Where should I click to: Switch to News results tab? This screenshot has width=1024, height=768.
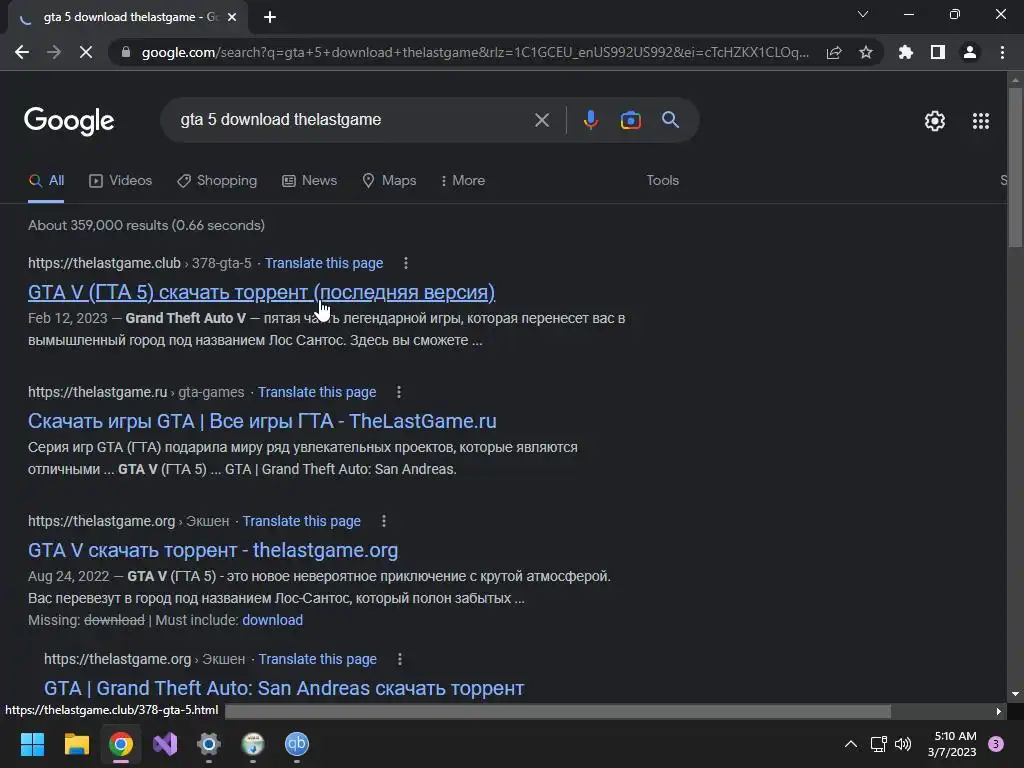[310, 181]
